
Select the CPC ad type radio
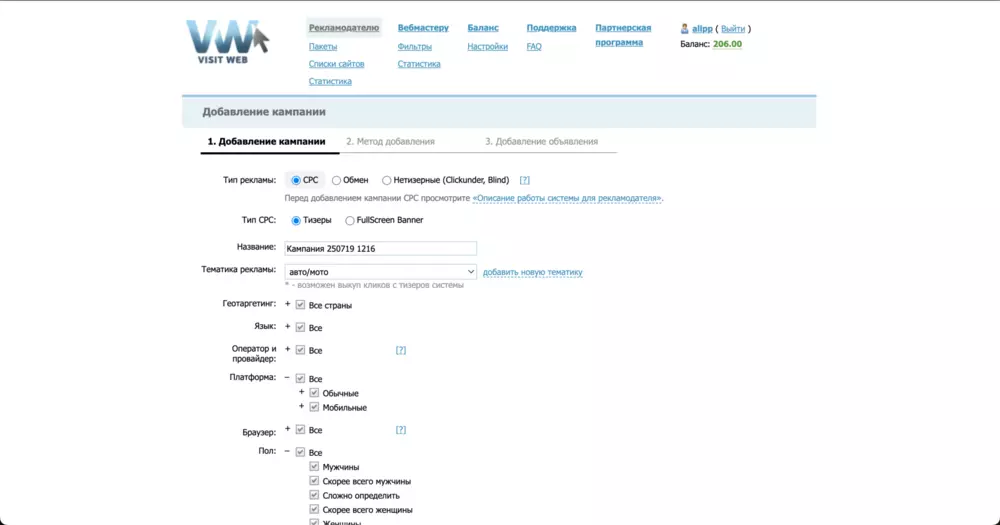click(296, 181)
